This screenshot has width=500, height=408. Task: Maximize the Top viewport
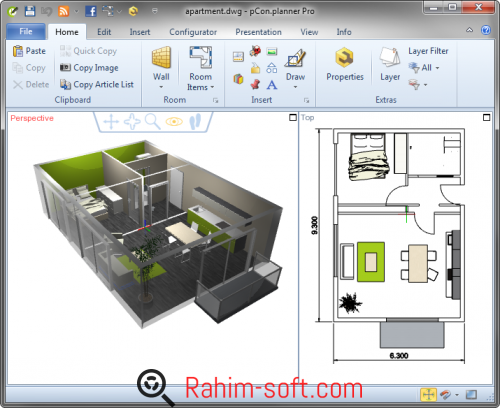486,118
